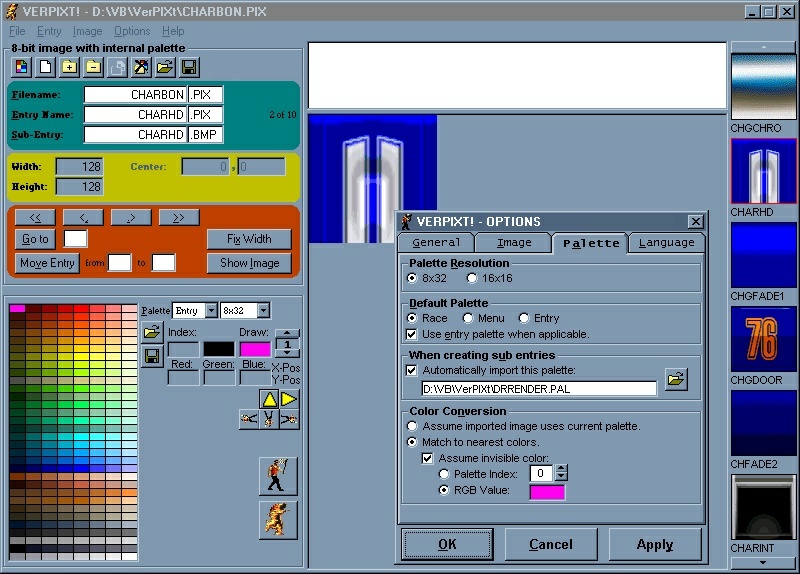Click the yellow up triangle icon

coord(269,399)
